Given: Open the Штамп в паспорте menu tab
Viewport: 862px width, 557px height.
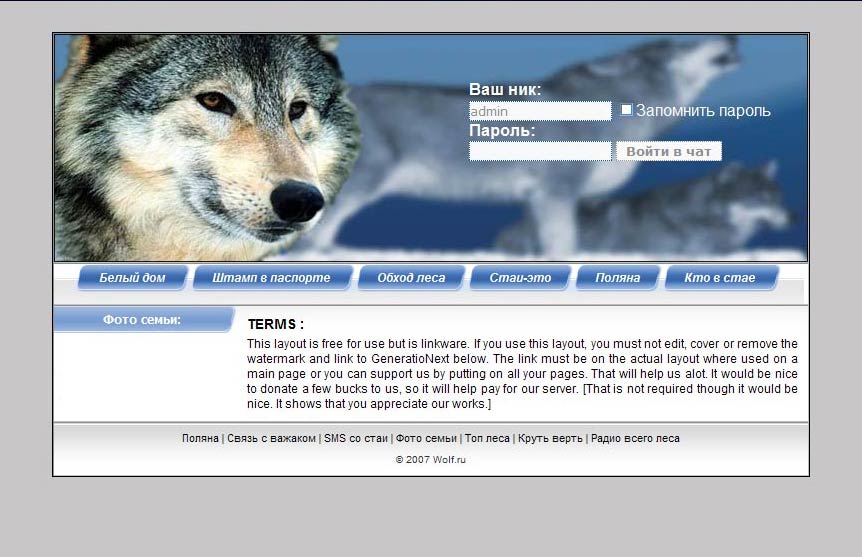Looking at the screenshot, I should click(272, 278).
